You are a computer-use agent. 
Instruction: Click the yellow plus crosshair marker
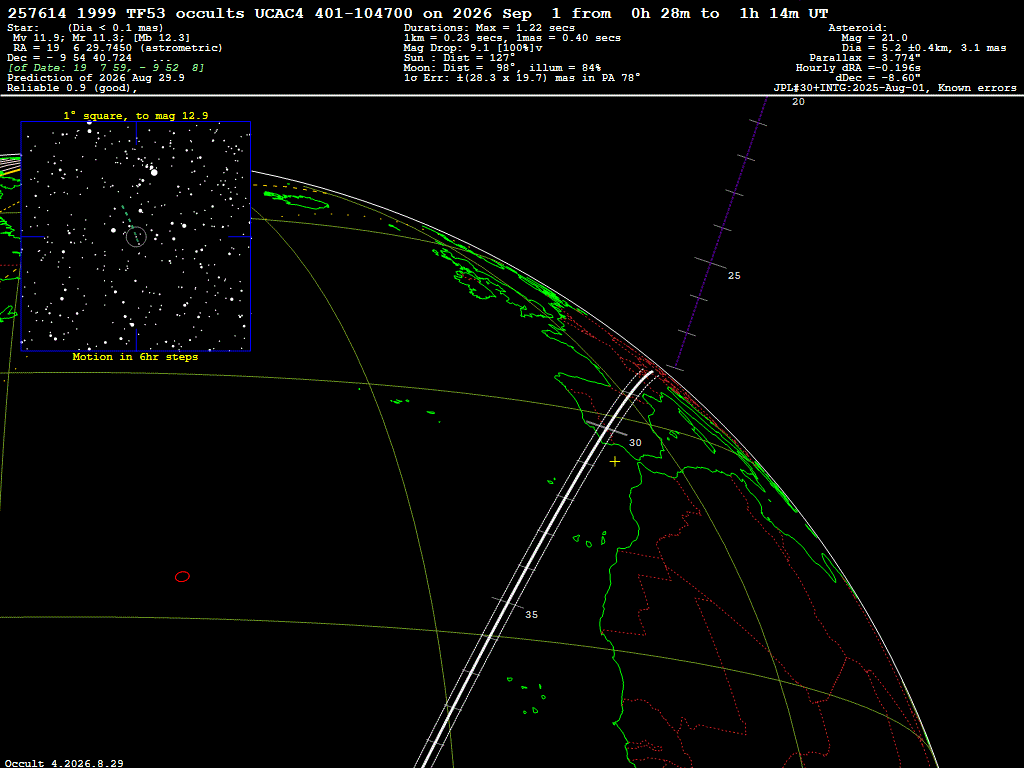click(x=615, y=462)
